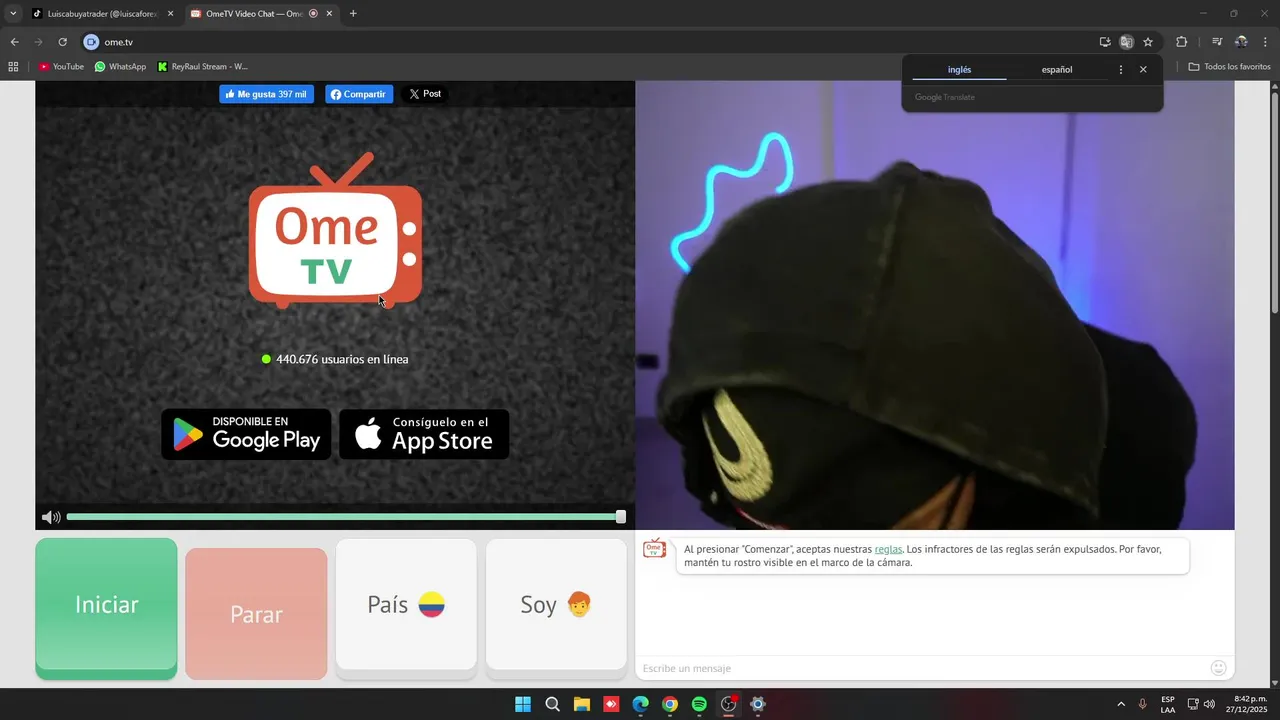Open the Extensions puzzle icon
The width and height of the screenshot is (1280, 720).
coord(1181,42)
